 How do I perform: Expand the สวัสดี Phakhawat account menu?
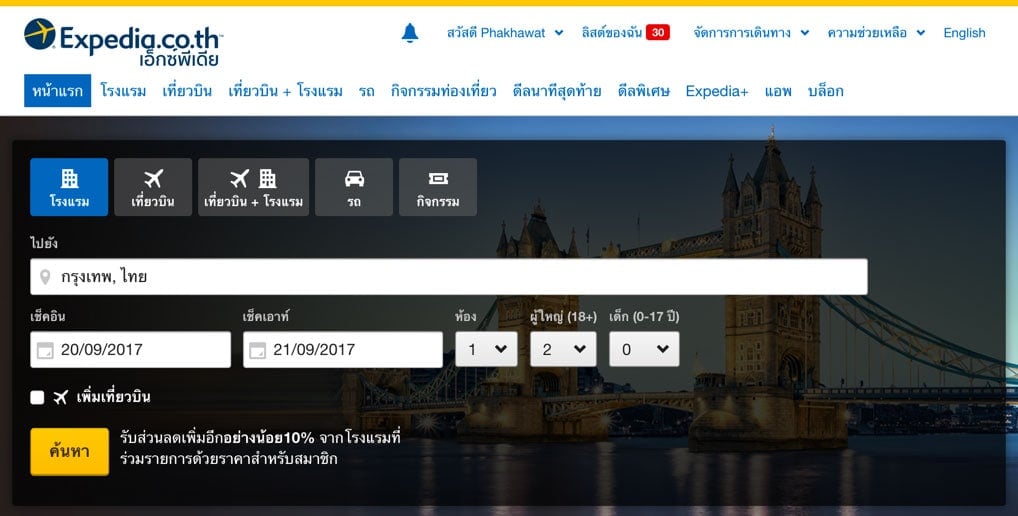point(505,32)
